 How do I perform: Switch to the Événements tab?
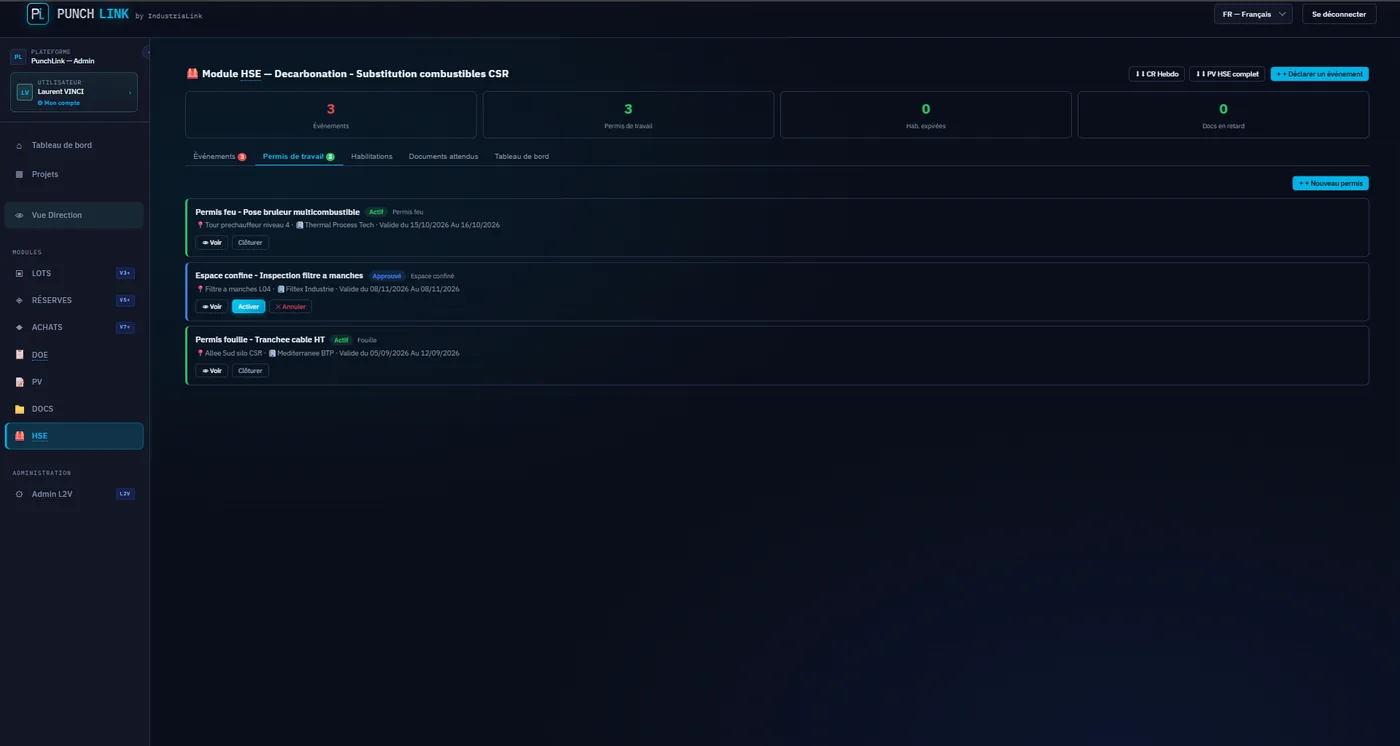219,156
